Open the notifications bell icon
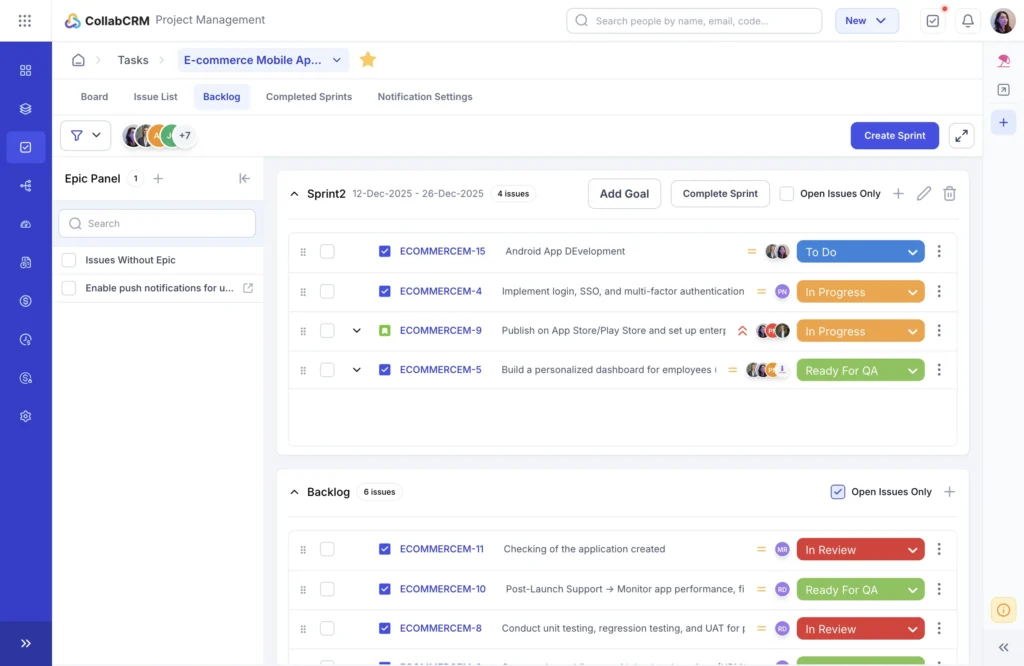Viewport: 1024px width, 666px height. click(967, 20)
